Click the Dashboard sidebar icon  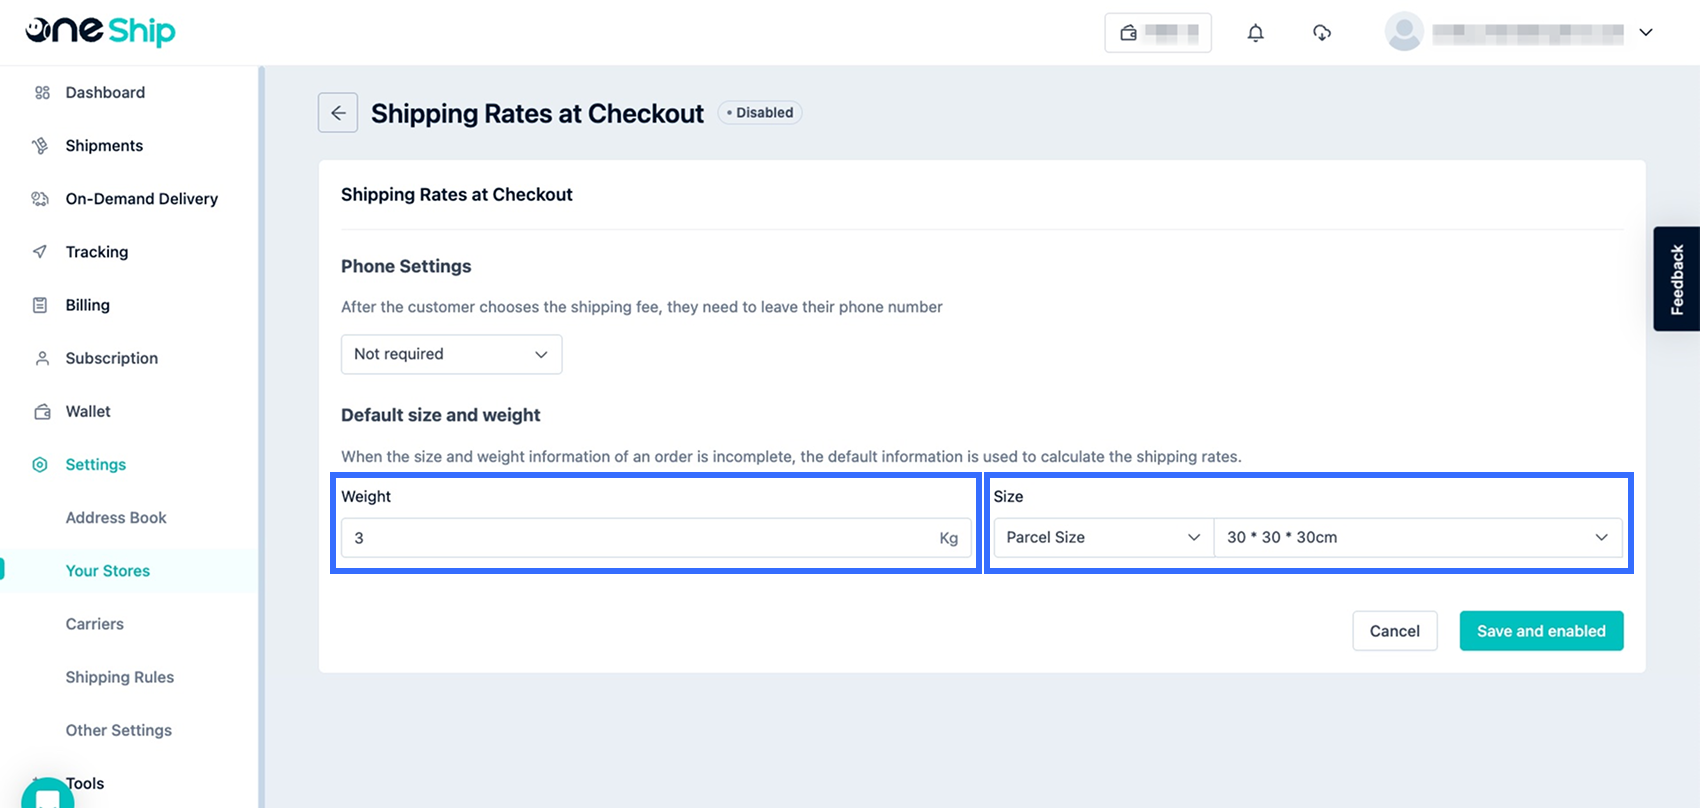point(42,93)
